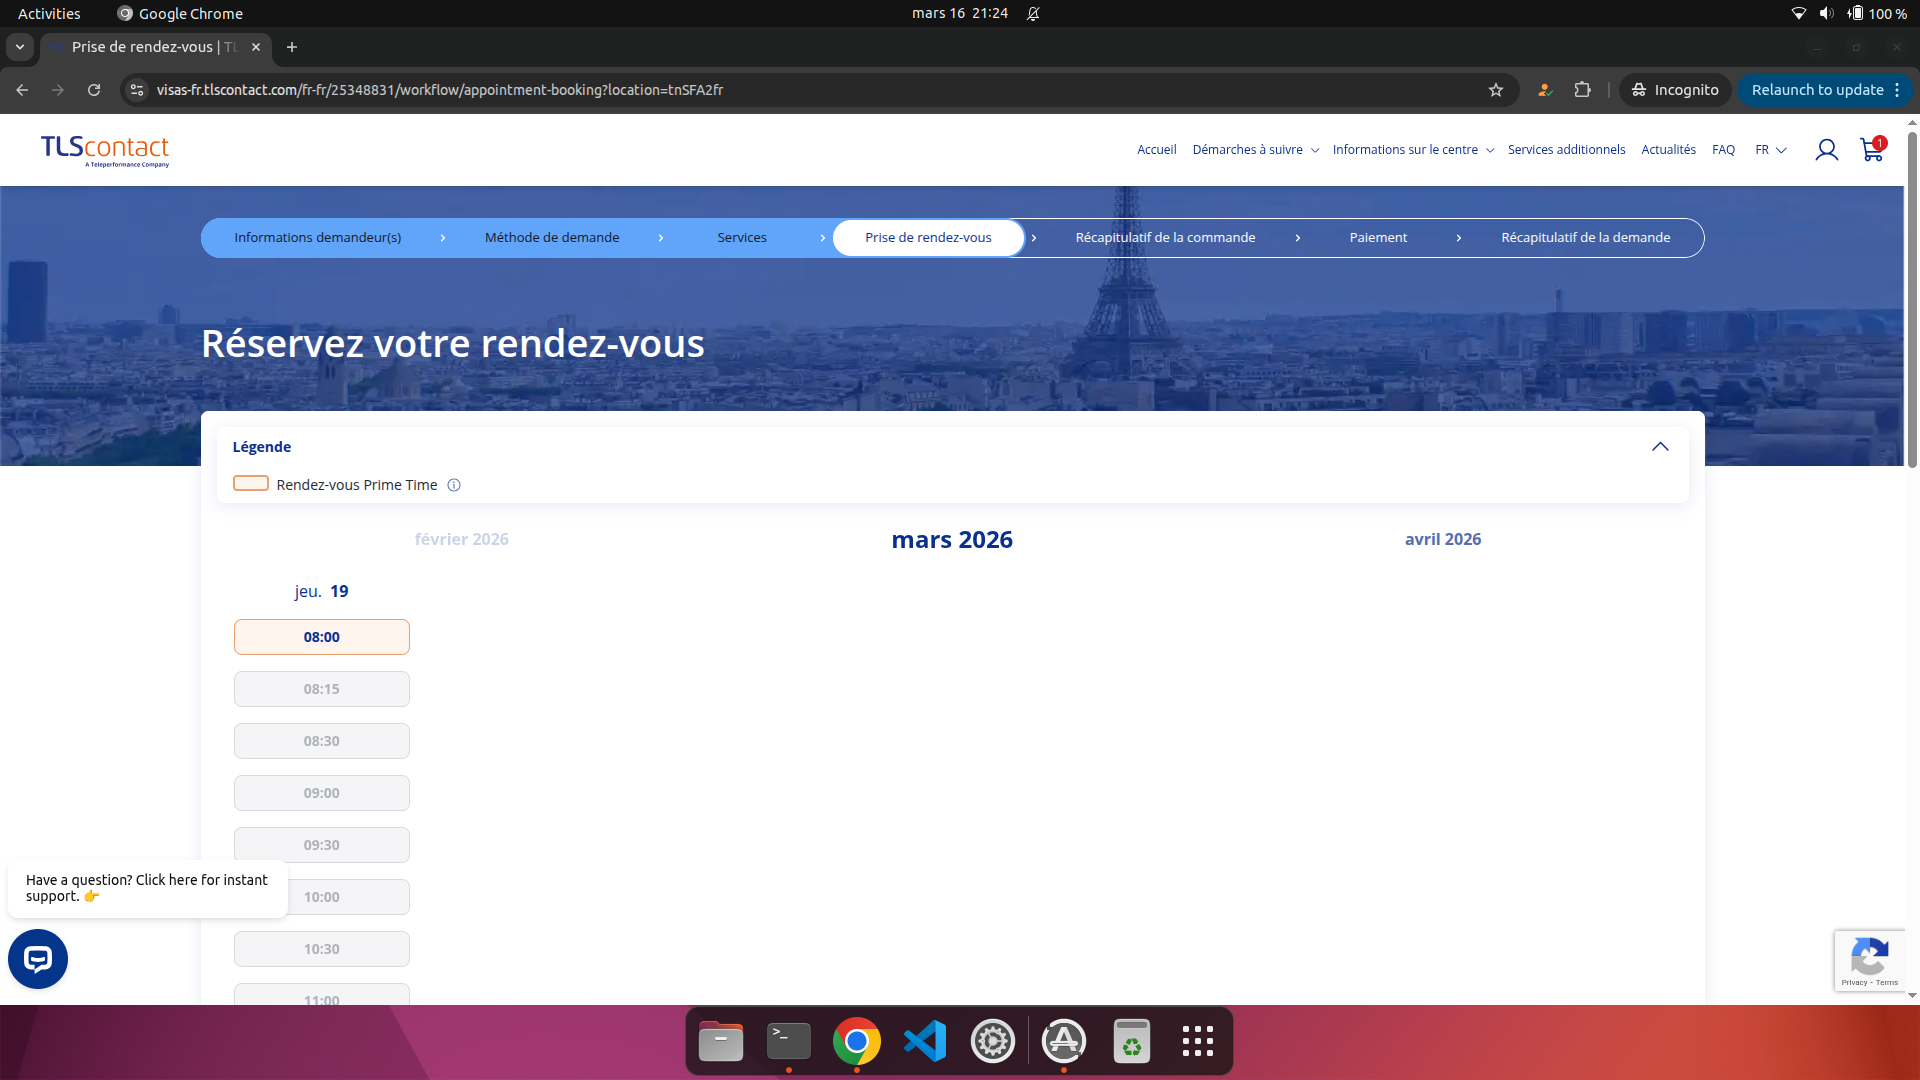Switch to the Prise de rendez-vous step
1920x1080 pixels.
(x=928, y=238)
